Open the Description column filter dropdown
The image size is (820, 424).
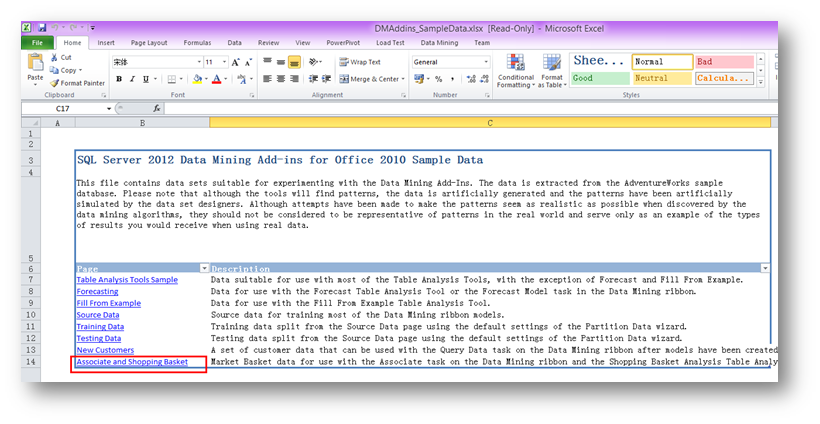(765, 268)
